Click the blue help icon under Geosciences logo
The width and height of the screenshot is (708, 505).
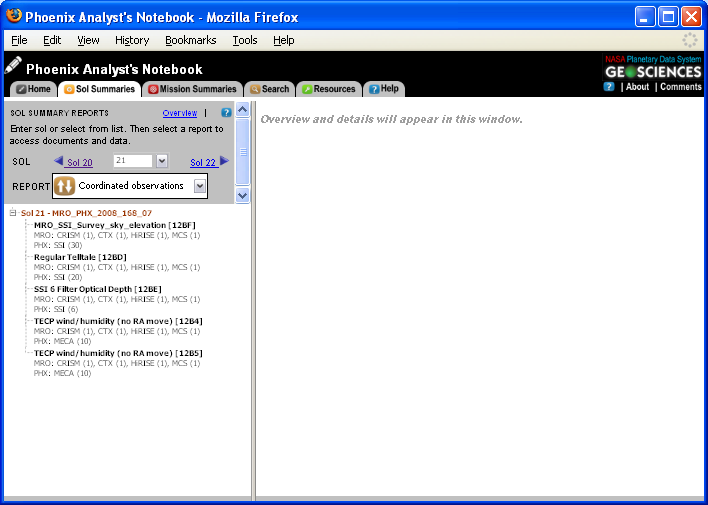click(609, 87)
